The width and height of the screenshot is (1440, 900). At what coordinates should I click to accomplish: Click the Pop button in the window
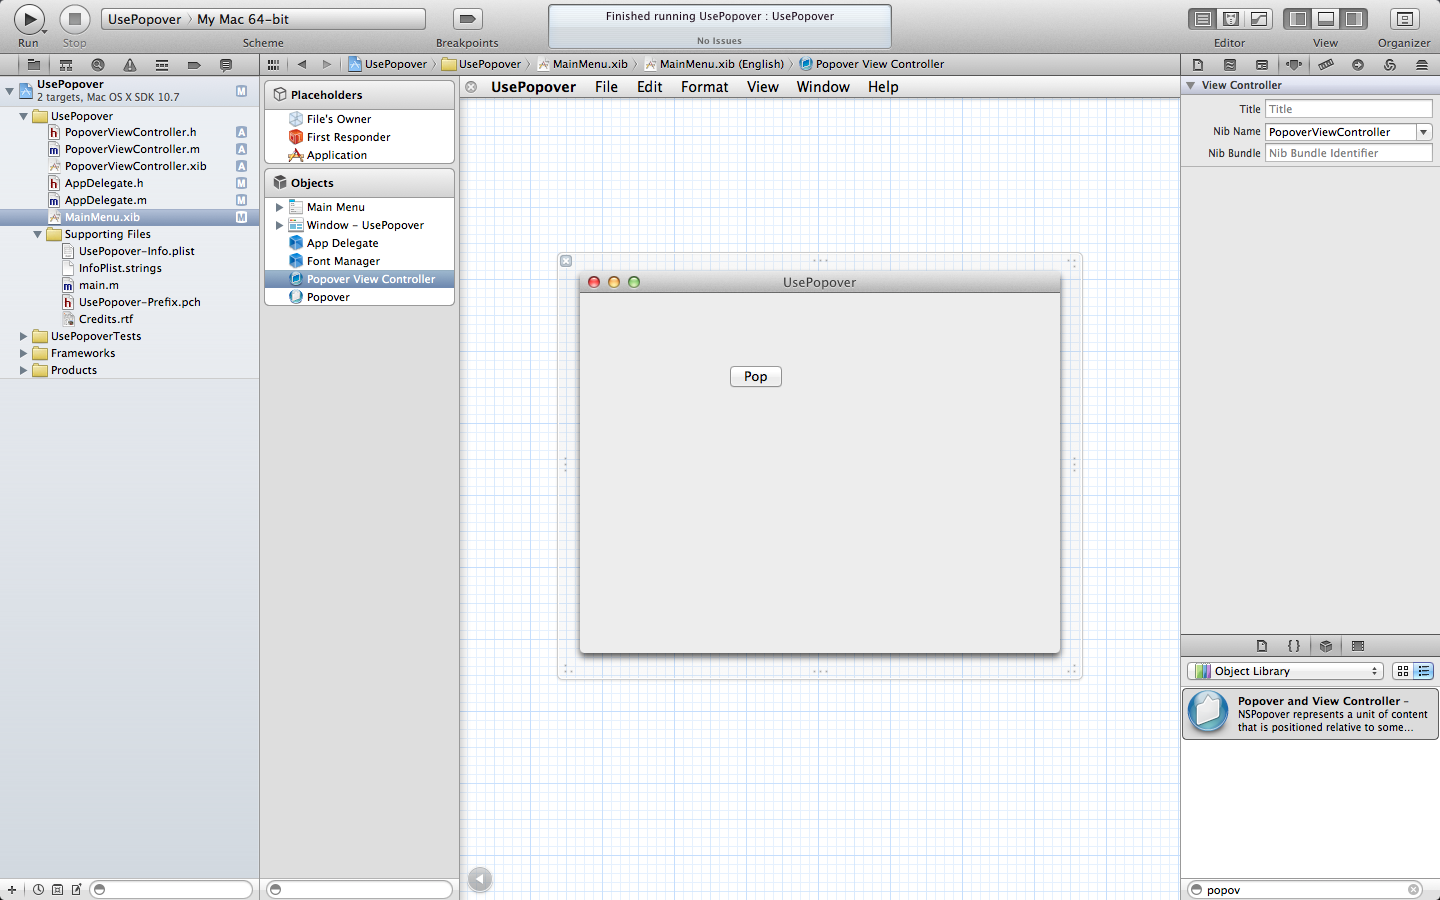[x=756, y=376]
